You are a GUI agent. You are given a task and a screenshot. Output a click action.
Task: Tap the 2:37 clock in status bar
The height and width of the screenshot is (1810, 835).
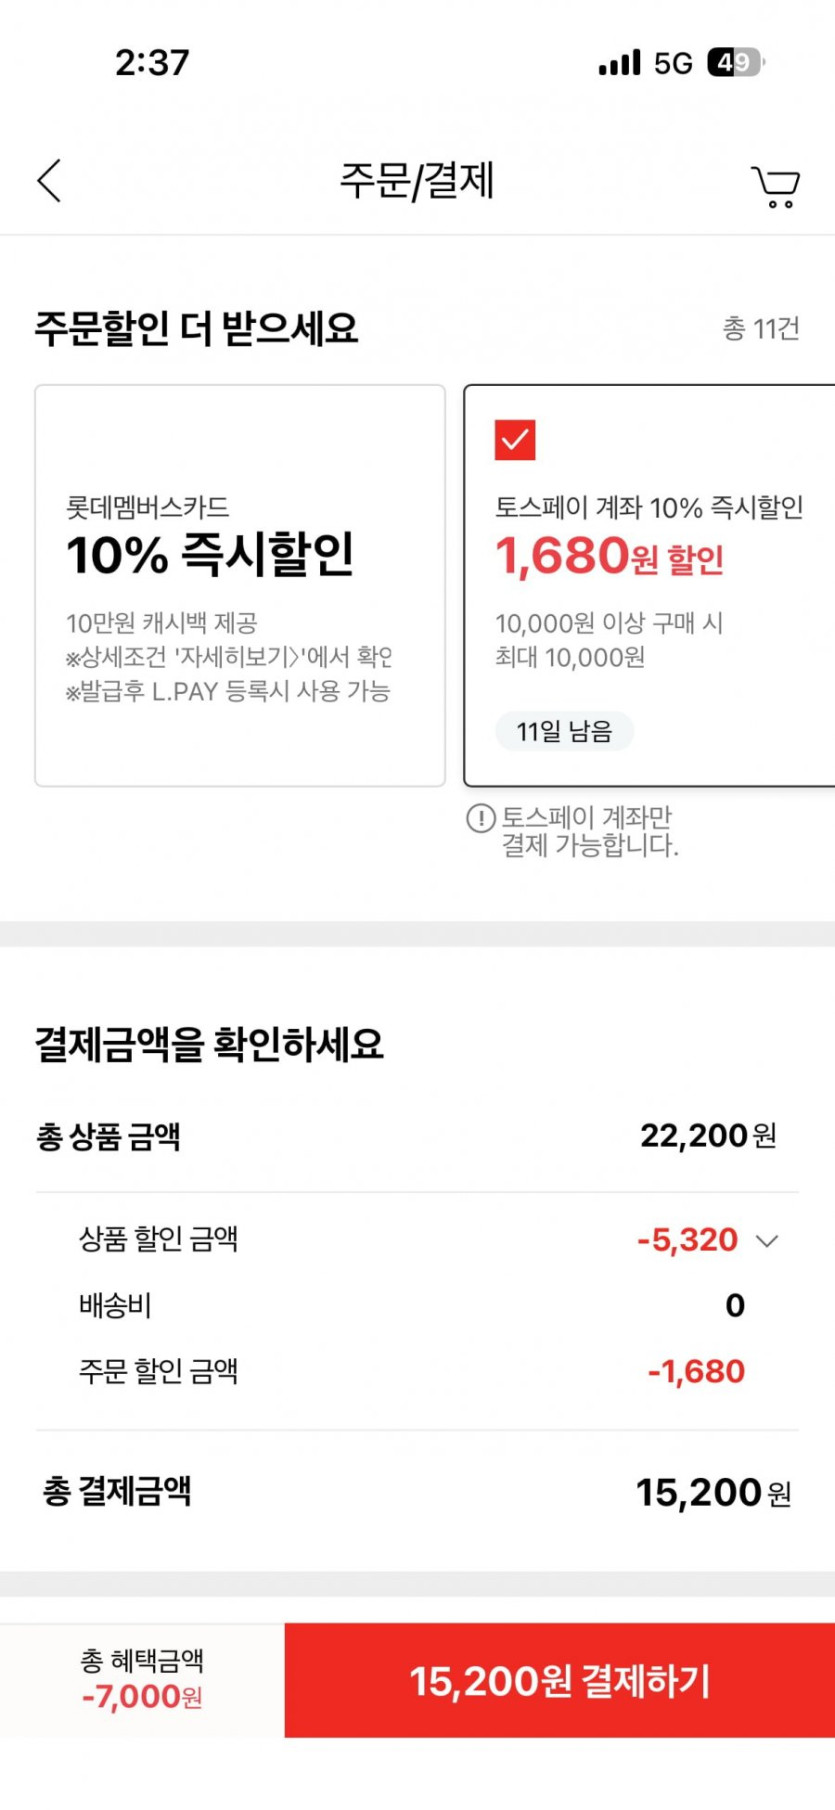152,63
